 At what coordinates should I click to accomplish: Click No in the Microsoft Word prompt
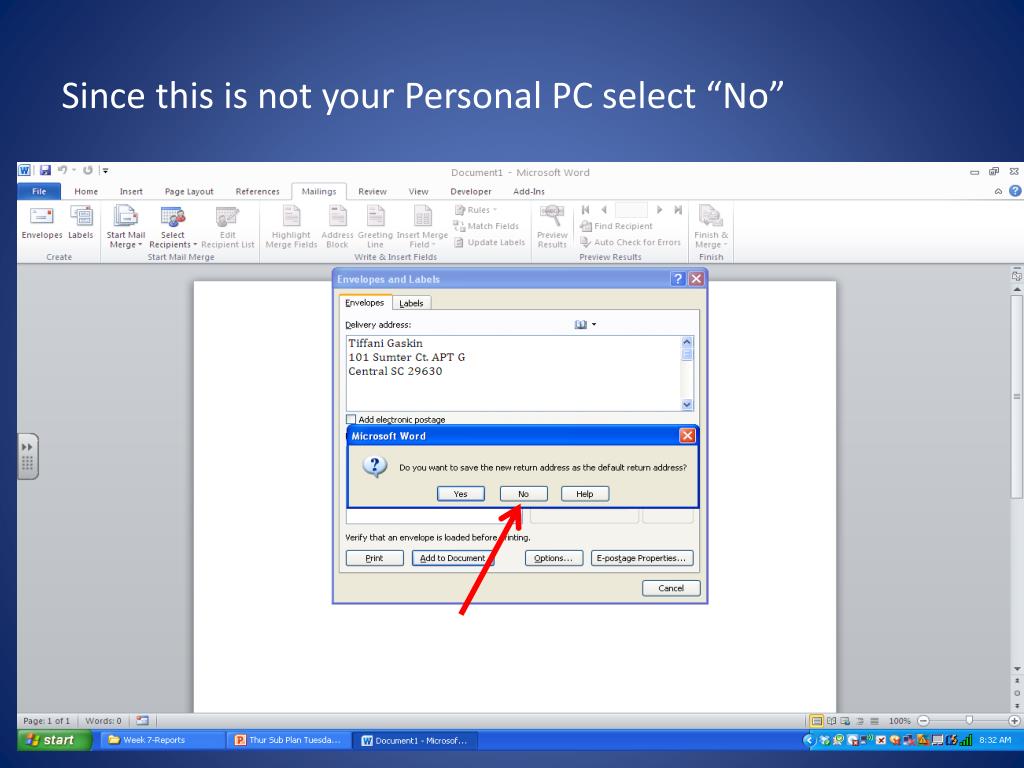tap(524, 494)
